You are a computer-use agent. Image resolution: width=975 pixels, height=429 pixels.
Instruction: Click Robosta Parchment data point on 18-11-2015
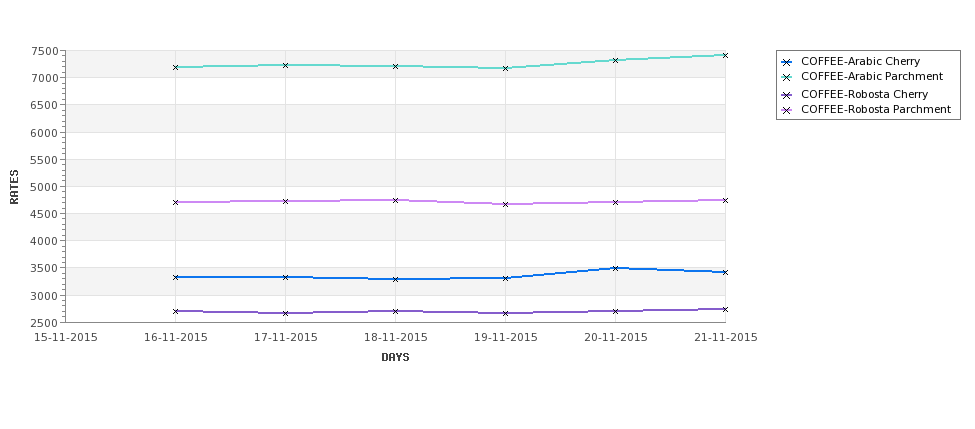pos(395,200)
